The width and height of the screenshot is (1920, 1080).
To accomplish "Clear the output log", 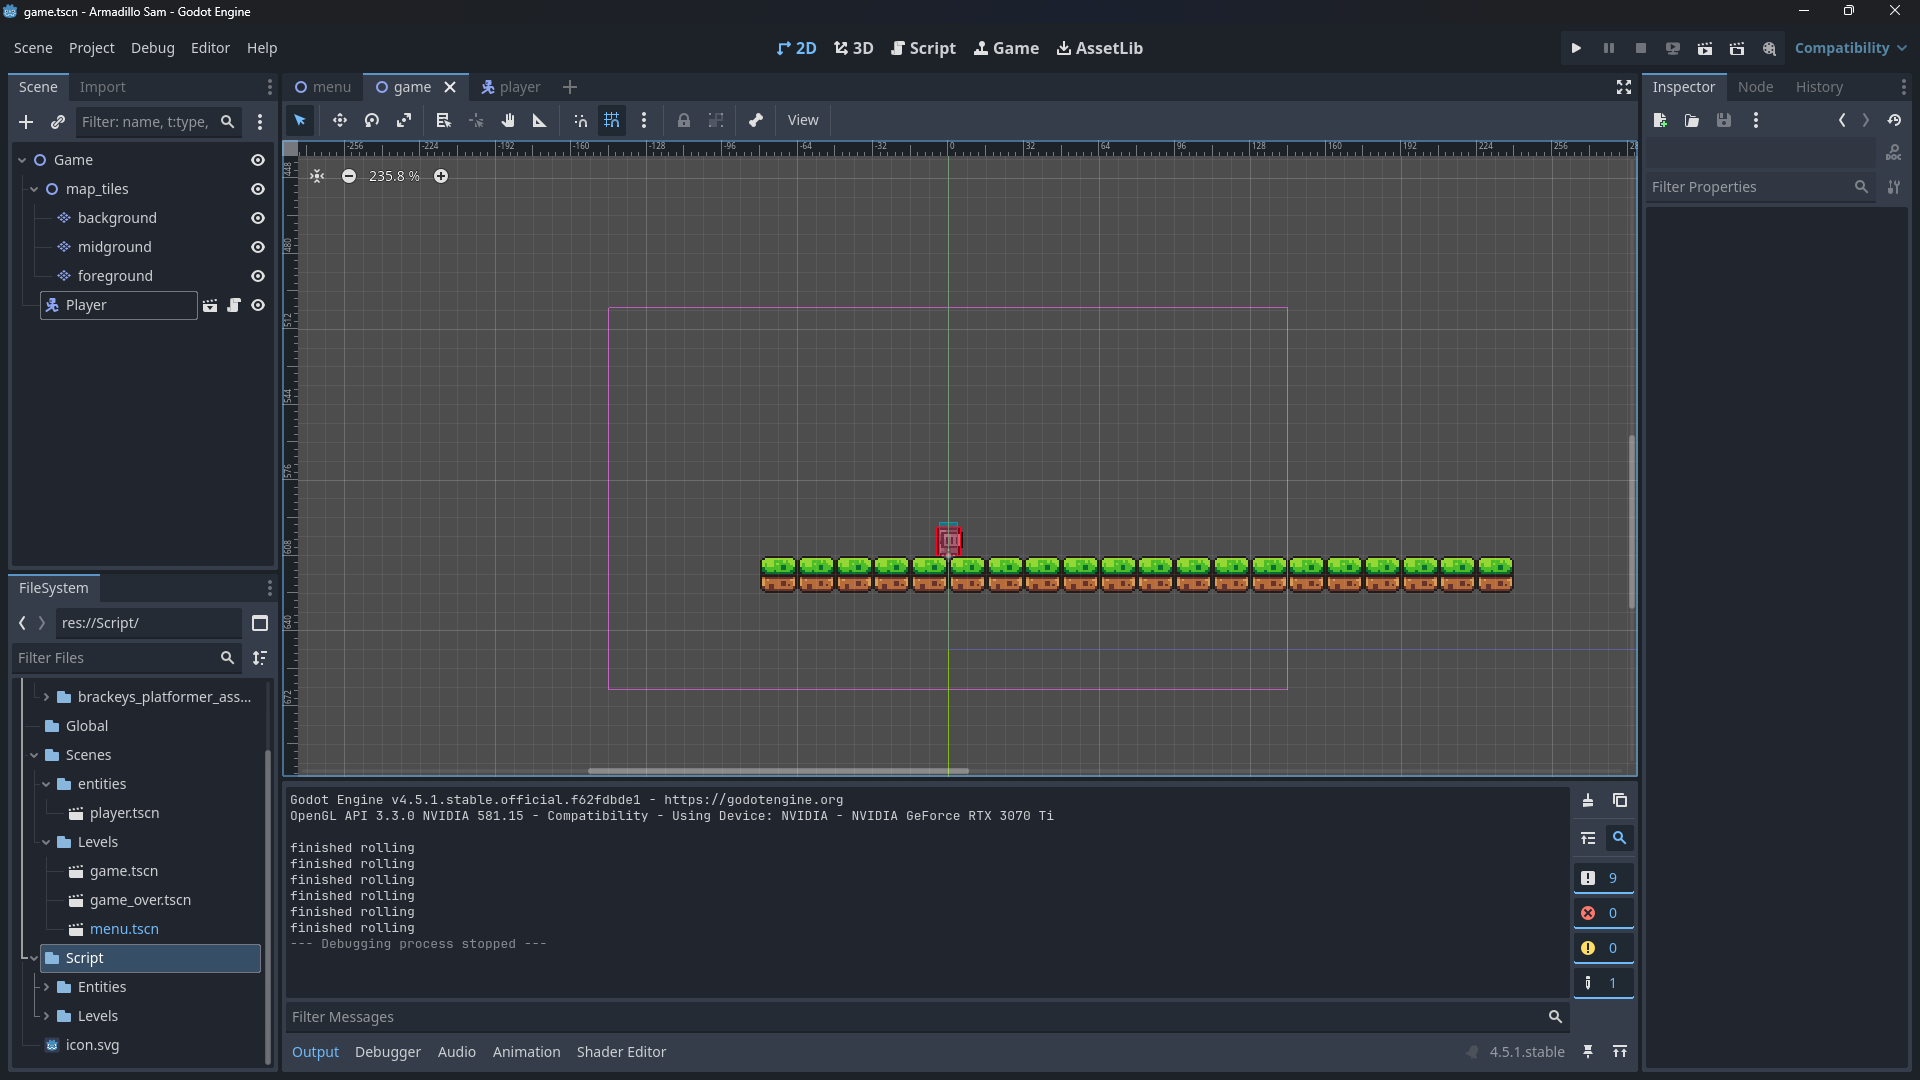I will 1588,801.
